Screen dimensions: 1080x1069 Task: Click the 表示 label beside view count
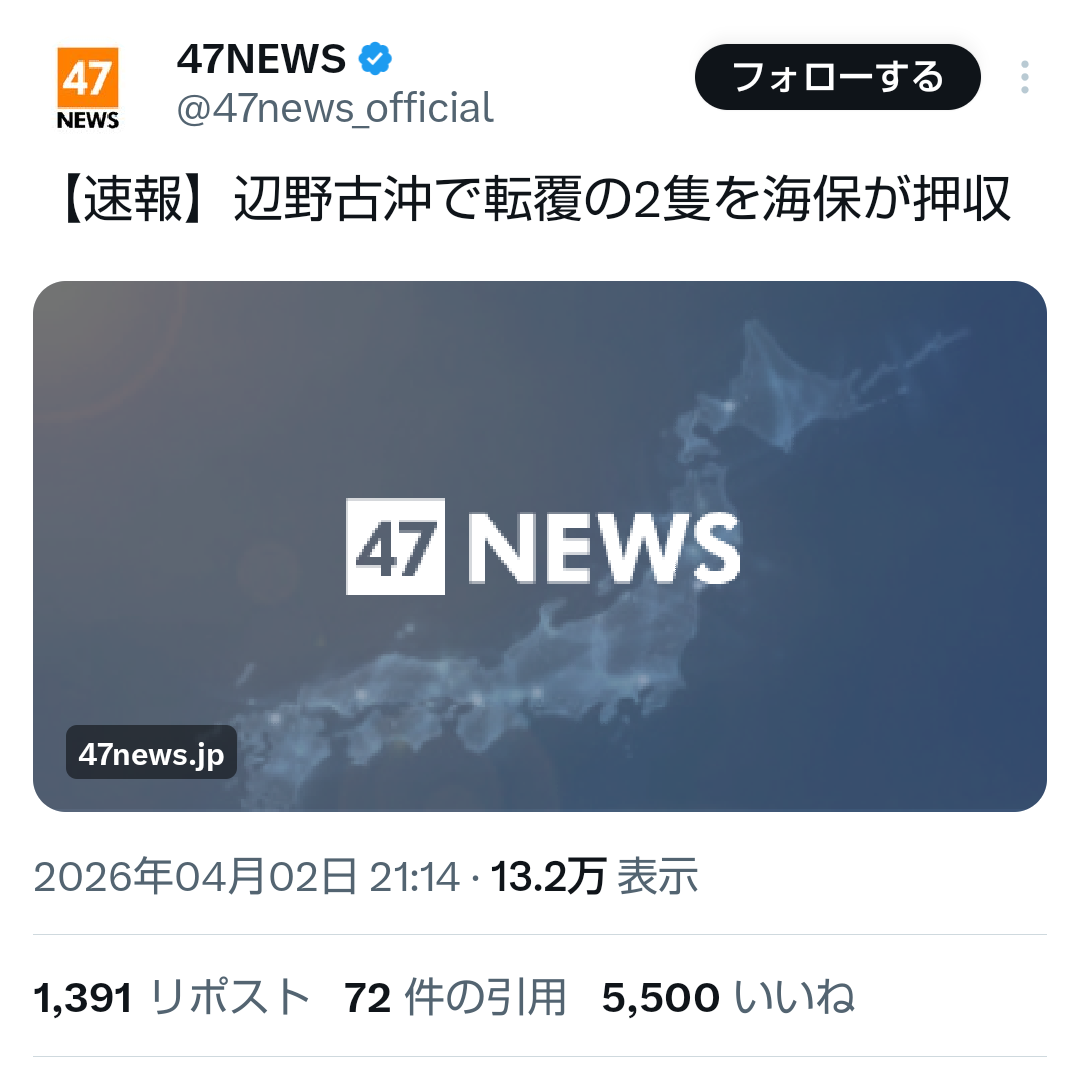point(658,877)
